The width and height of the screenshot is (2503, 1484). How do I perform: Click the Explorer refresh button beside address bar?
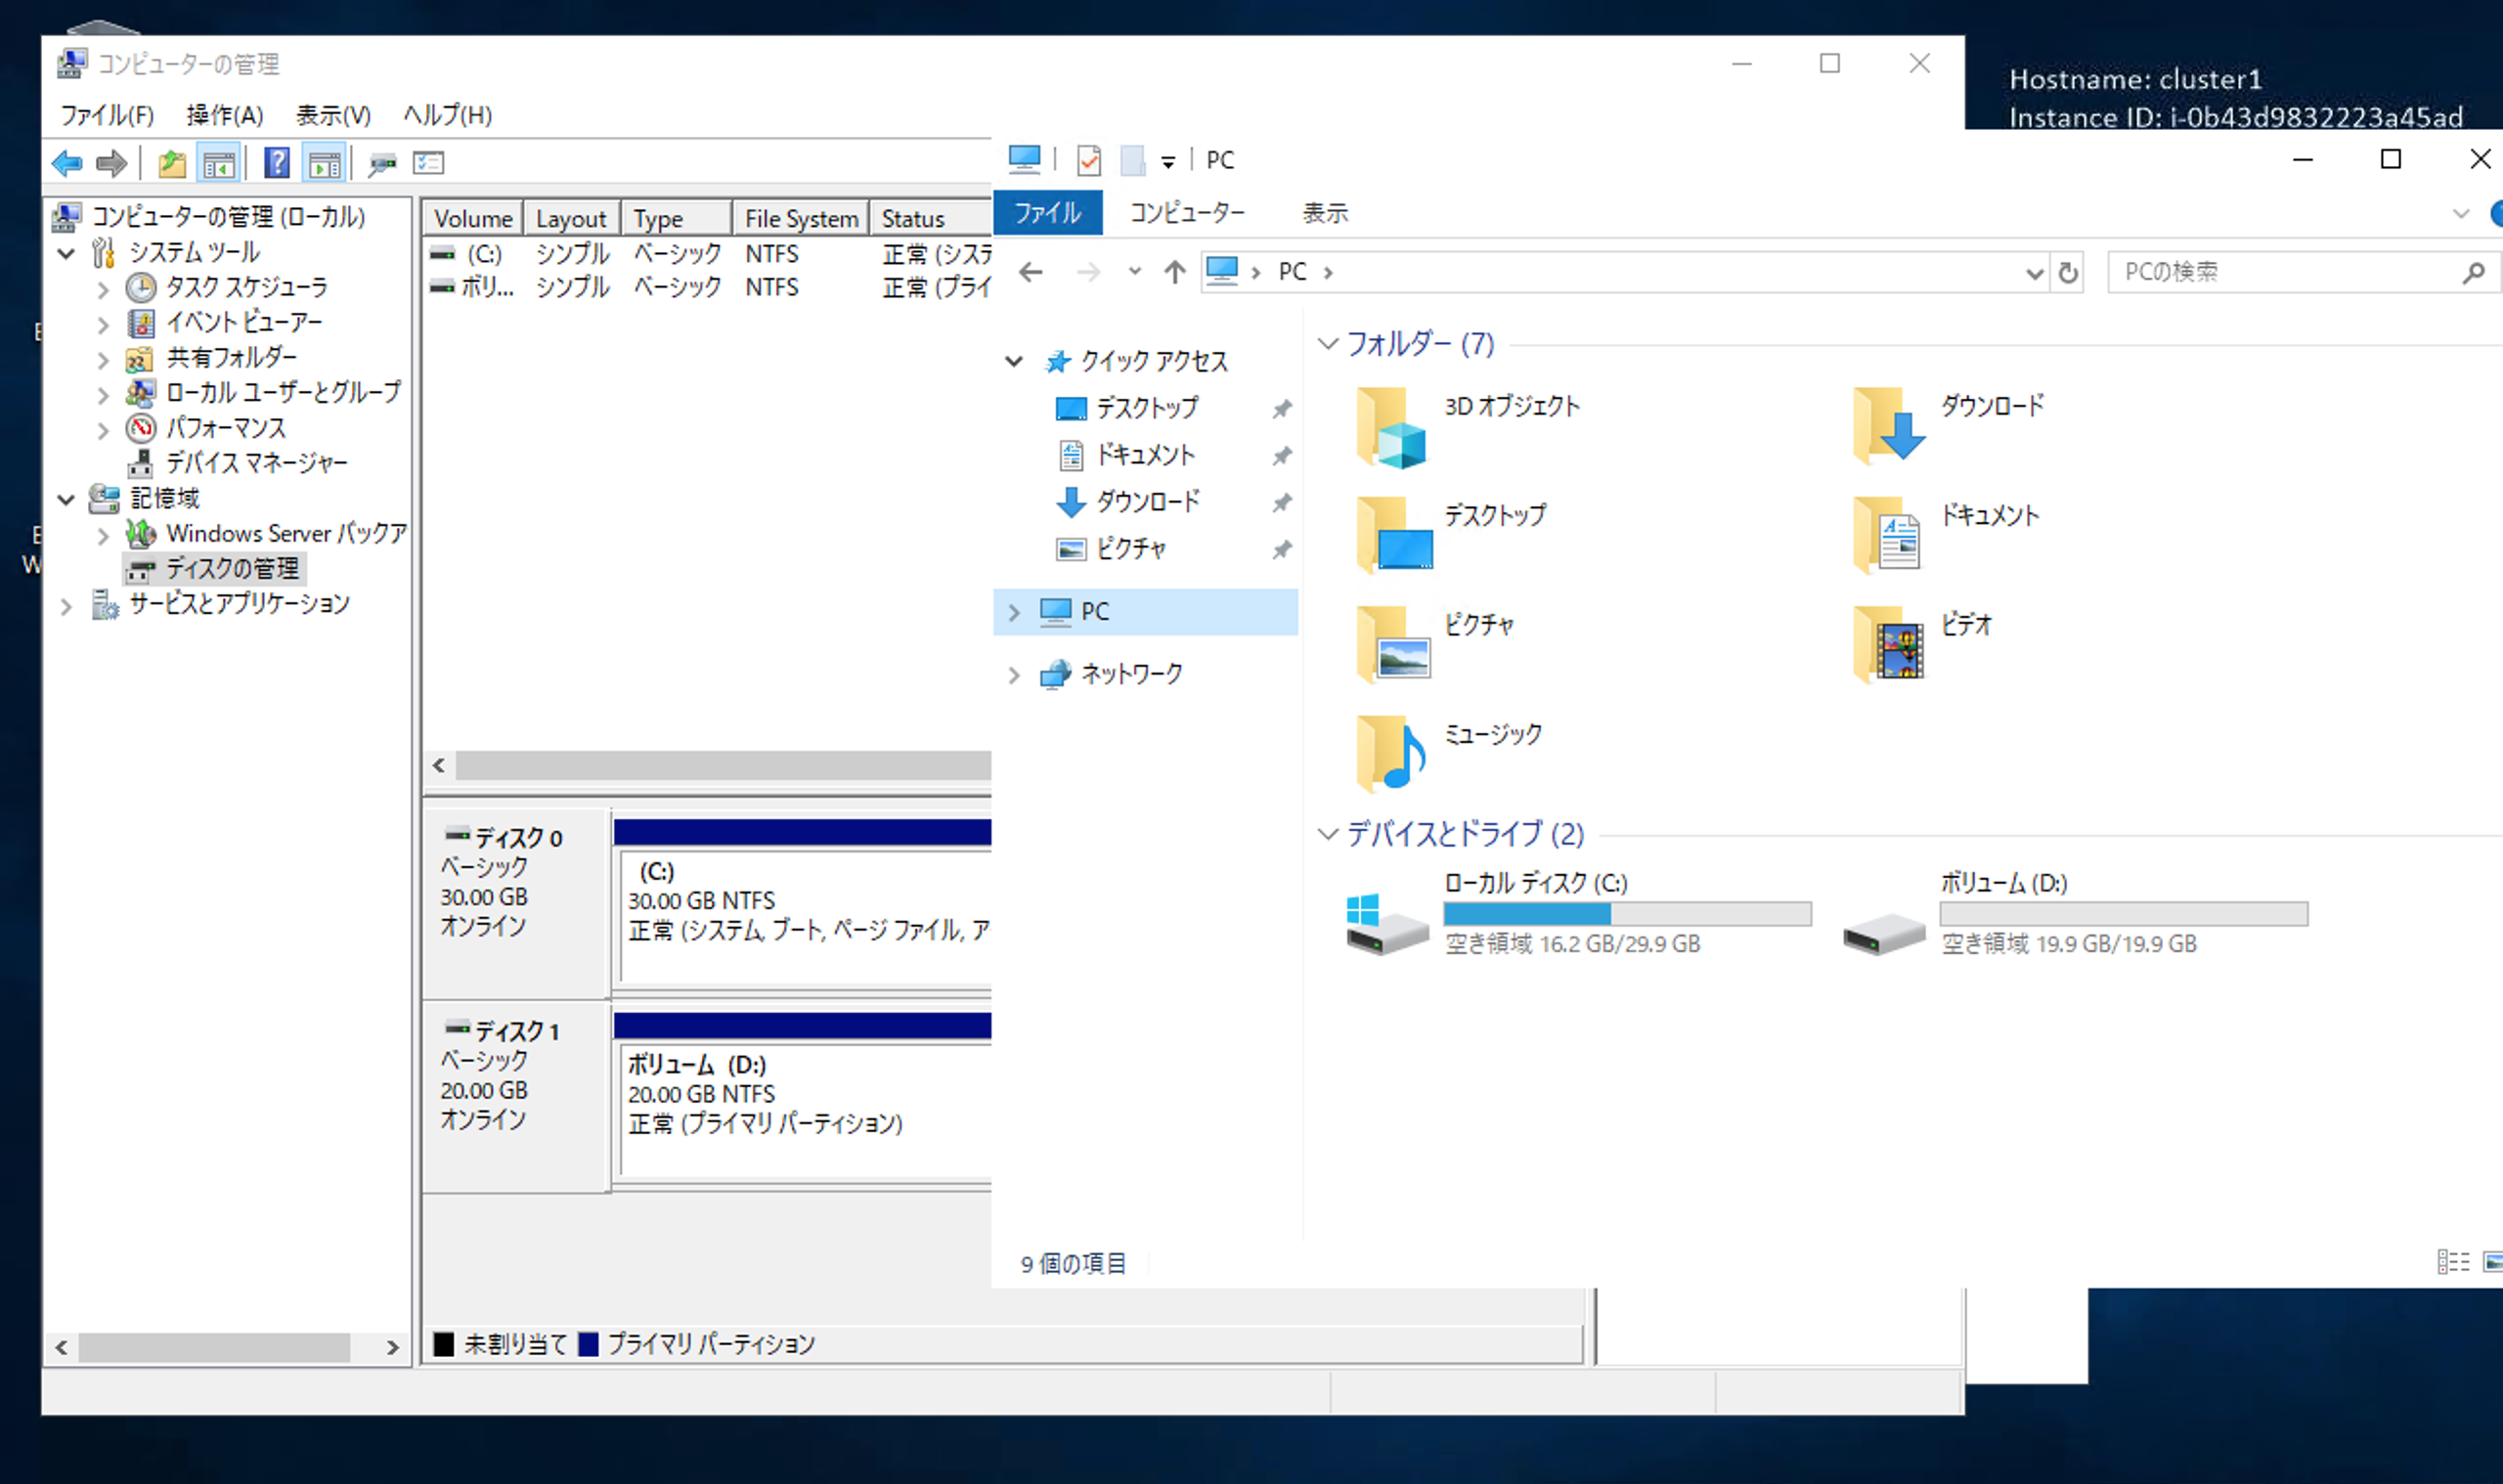[x=2068, y=272]
